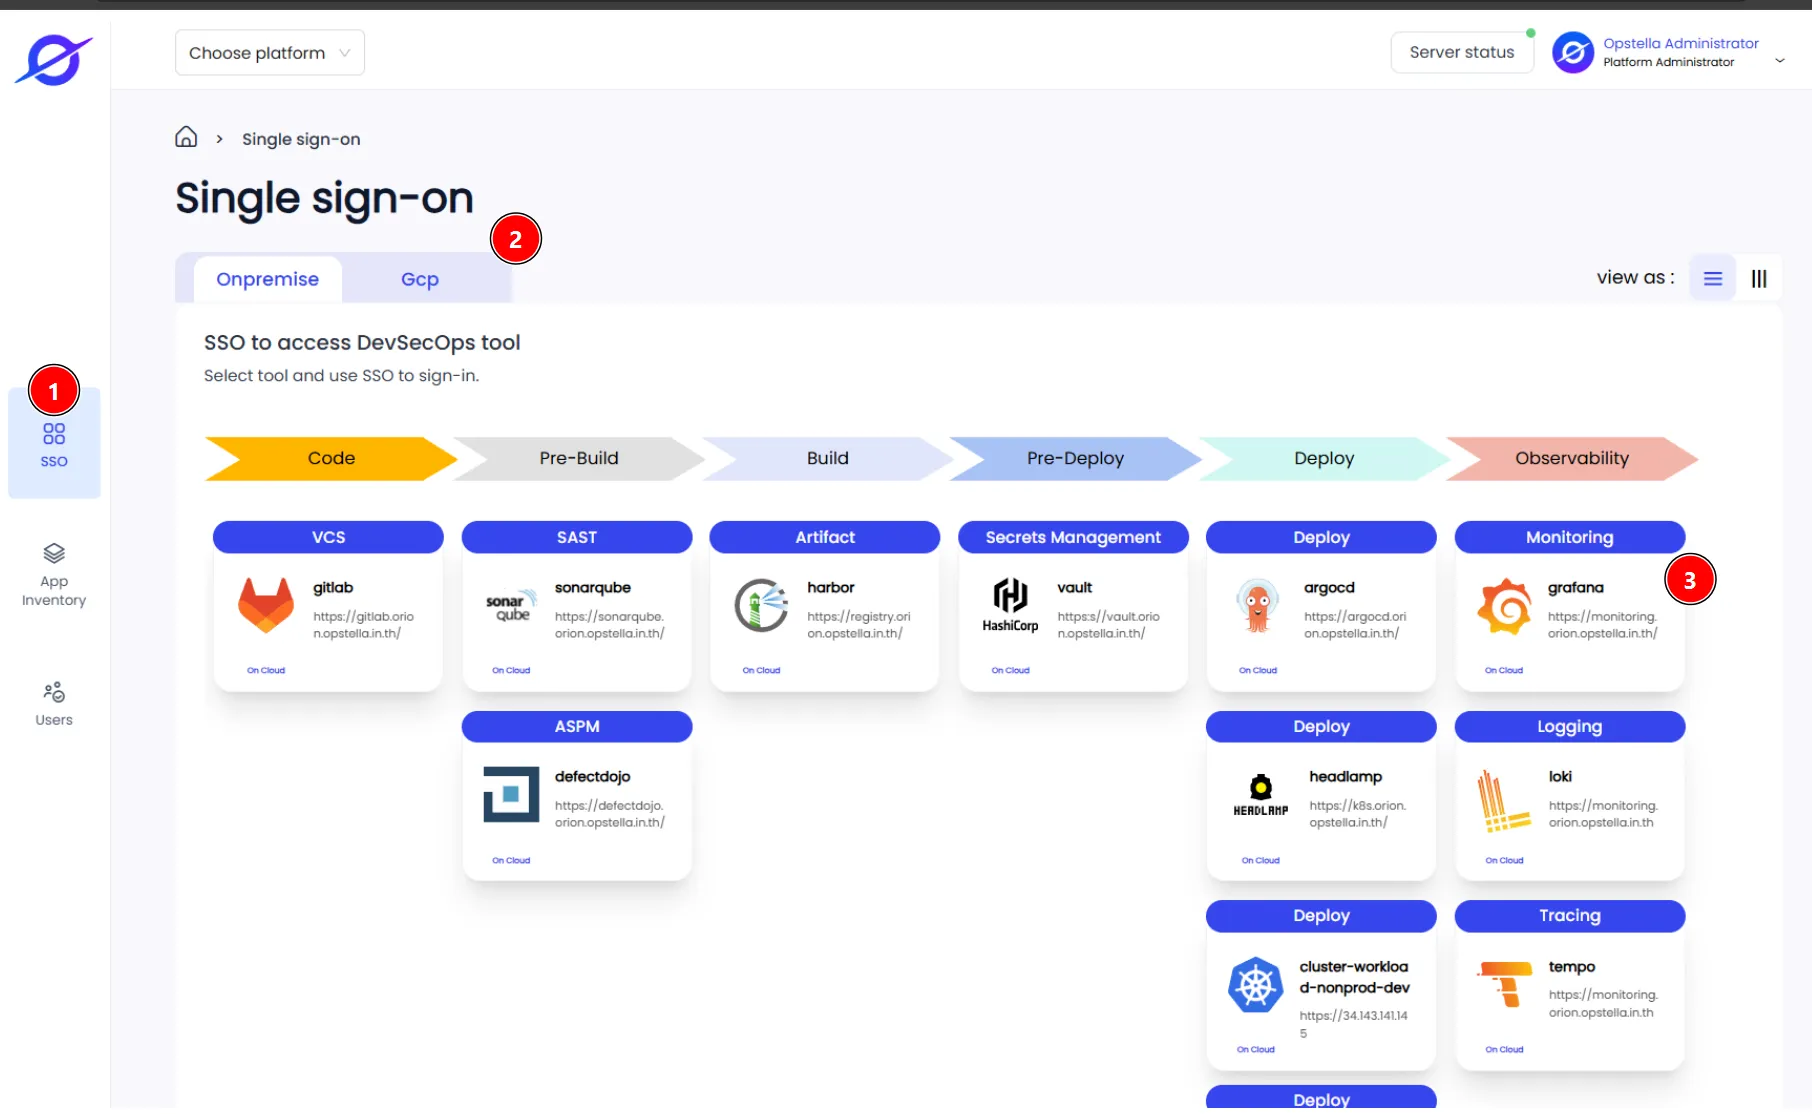The height and width of the screenshot is (1114, 1812).
Task: Switch to the Gcp tab
Action: 420,279
